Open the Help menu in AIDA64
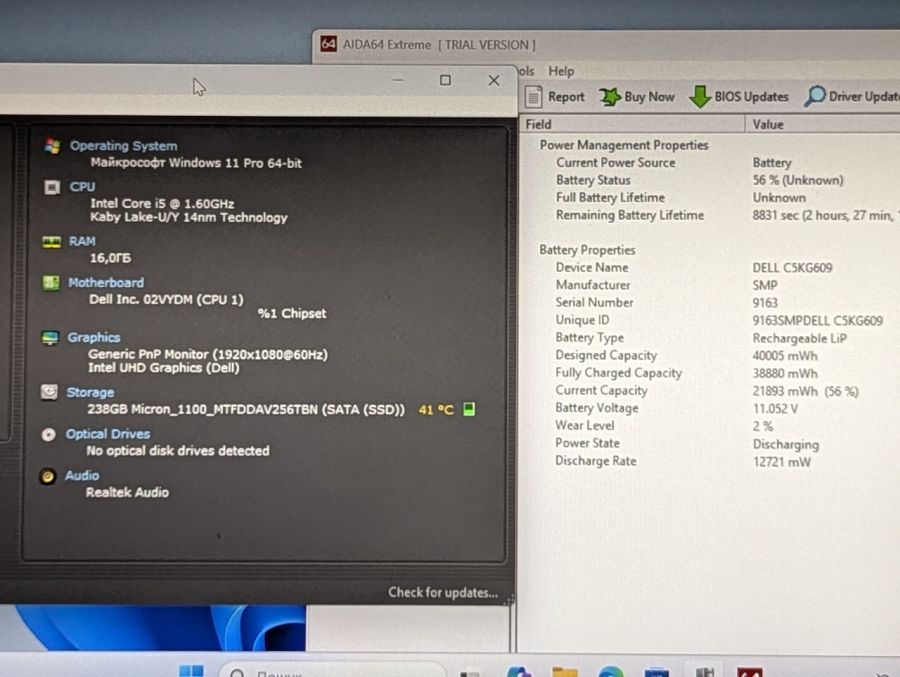This screenshot has width=900, height=677. click(561, 71)
